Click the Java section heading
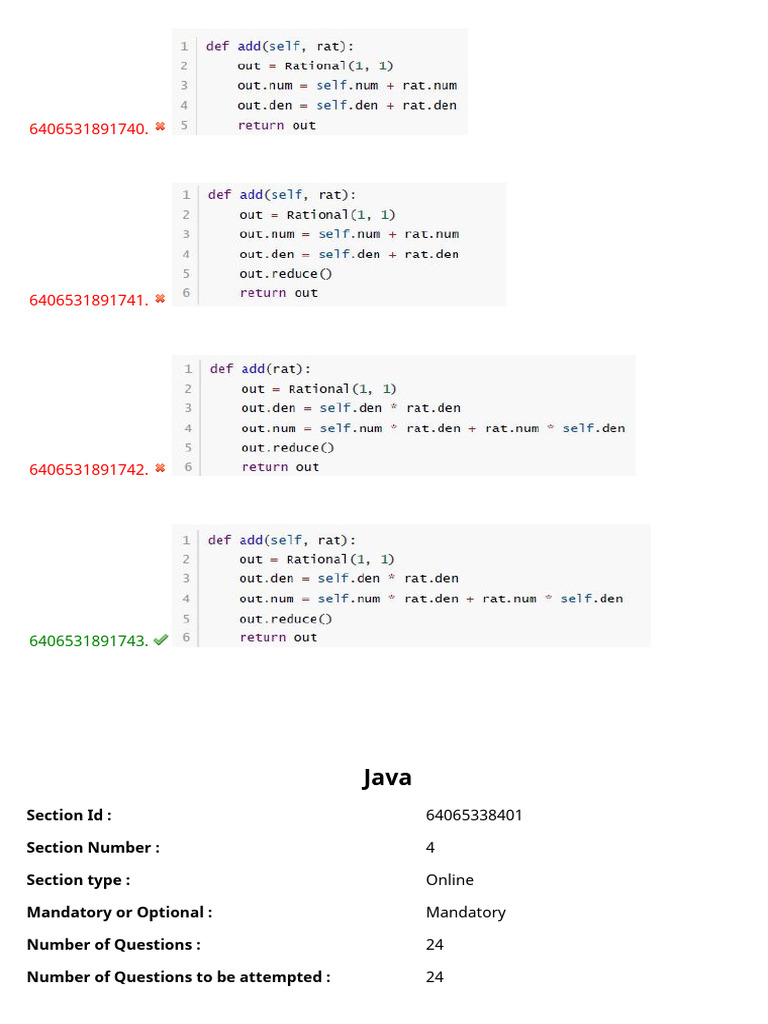 point(387,777)
